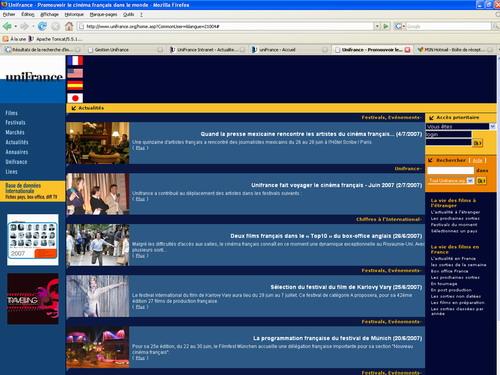Expand the 'Tout Unifrance.org' search scope dropdown
Viewport: 500px width, 375px height.
470,181
